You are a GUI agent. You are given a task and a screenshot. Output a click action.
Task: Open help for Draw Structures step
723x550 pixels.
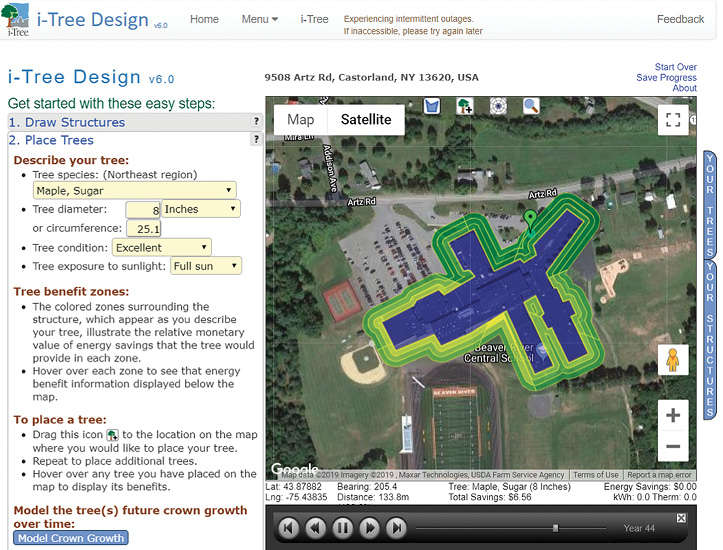(x=256, y=121)
